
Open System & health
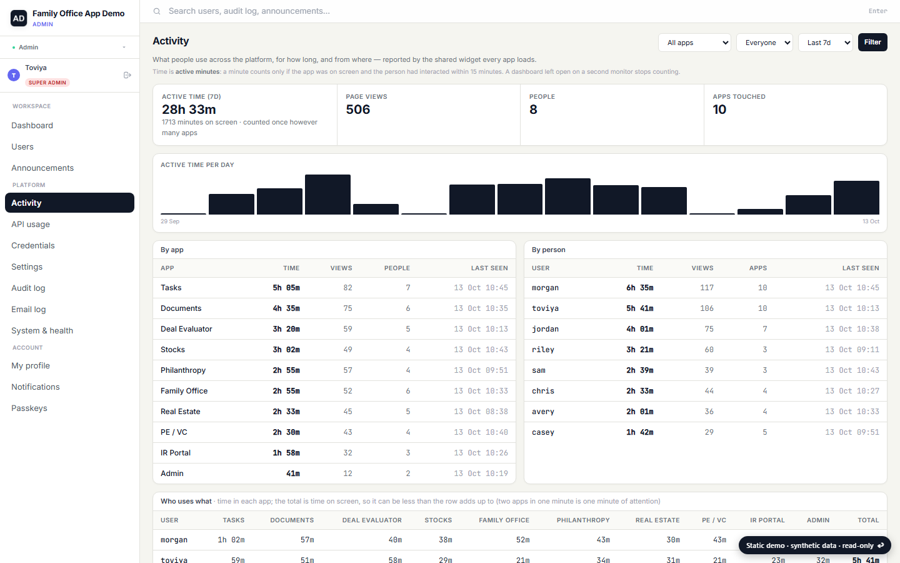(x=69, y=330)
